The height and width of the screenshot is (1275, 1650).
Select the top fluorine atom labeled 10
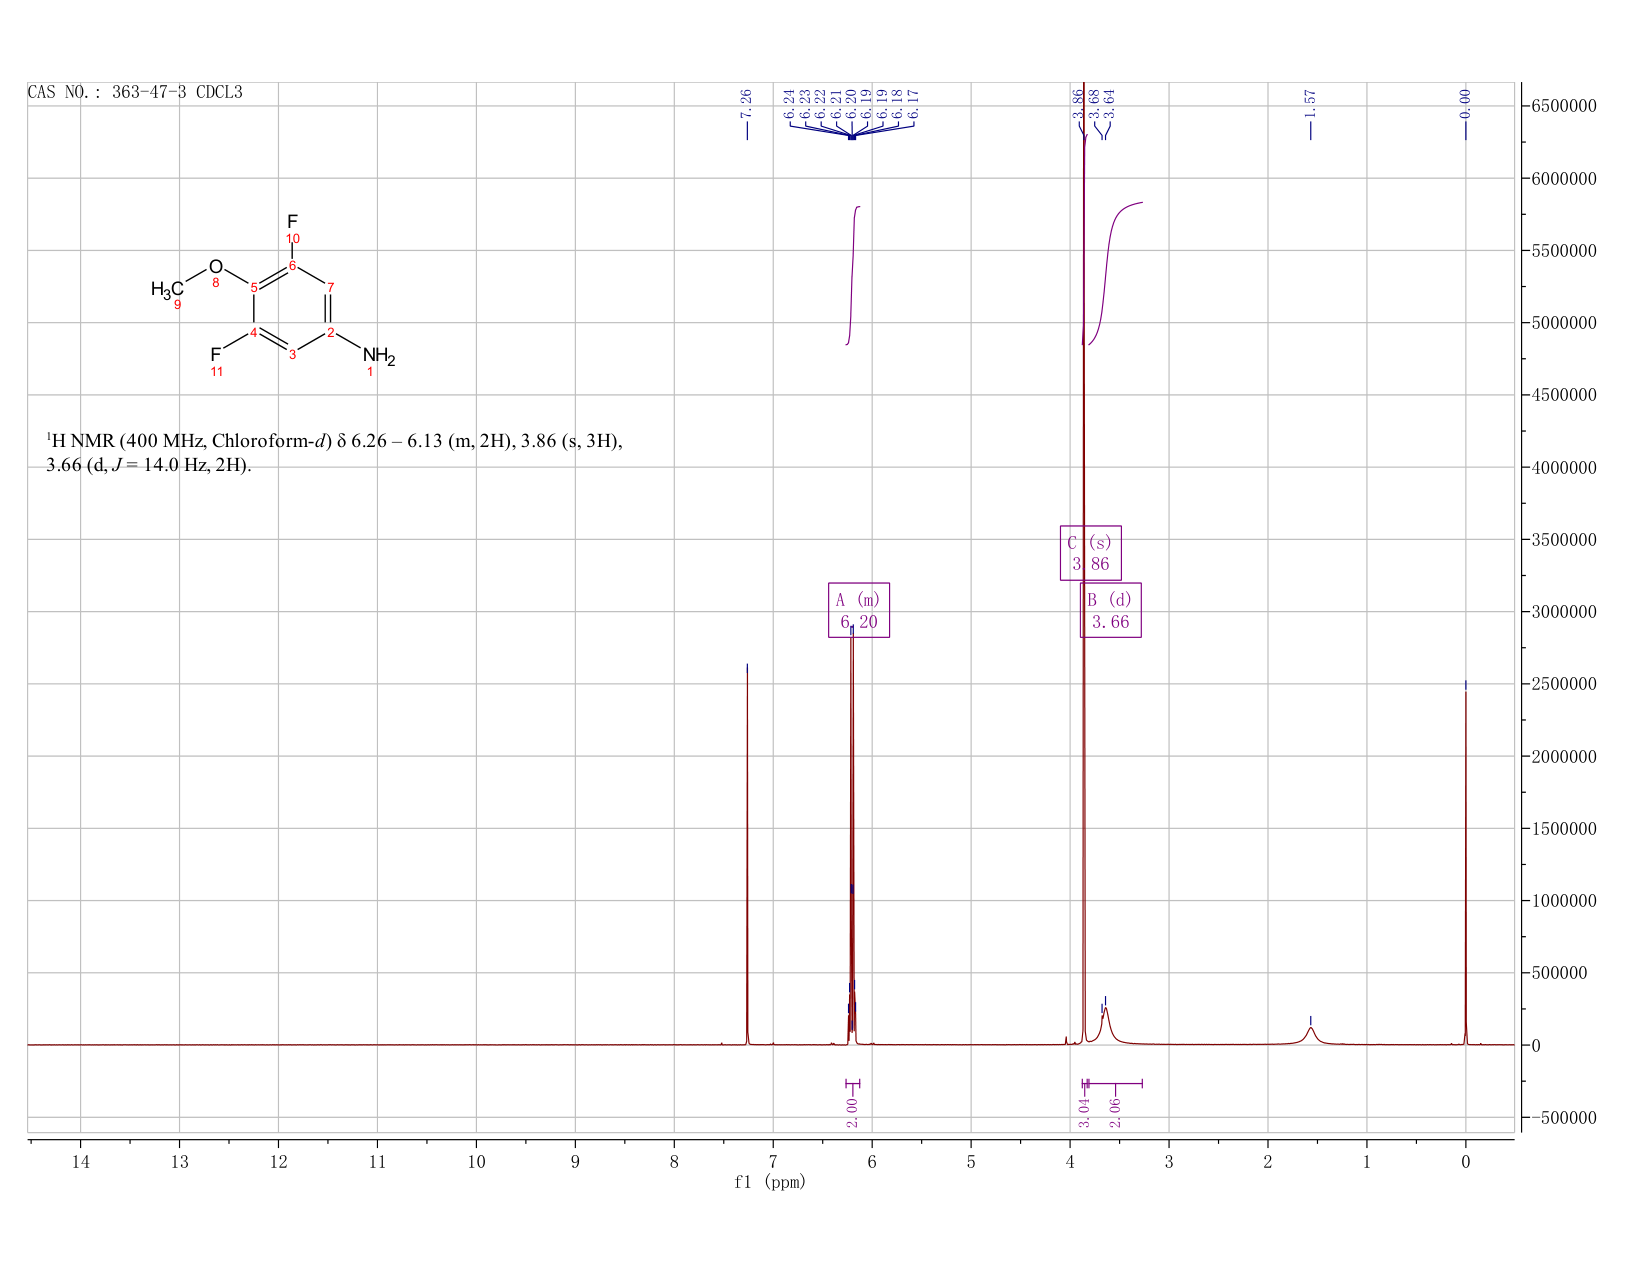click(x=292, y=221)
